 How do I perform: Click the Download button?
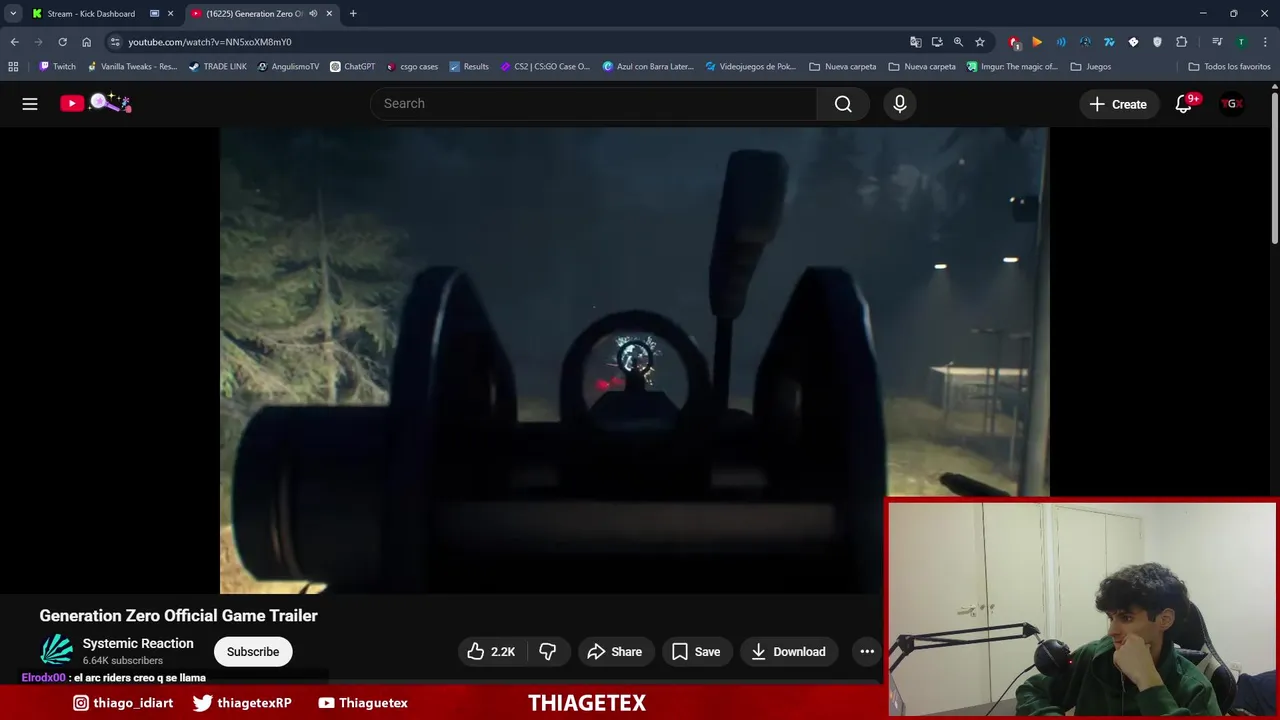pyautogui.click(x=788, y=652)
